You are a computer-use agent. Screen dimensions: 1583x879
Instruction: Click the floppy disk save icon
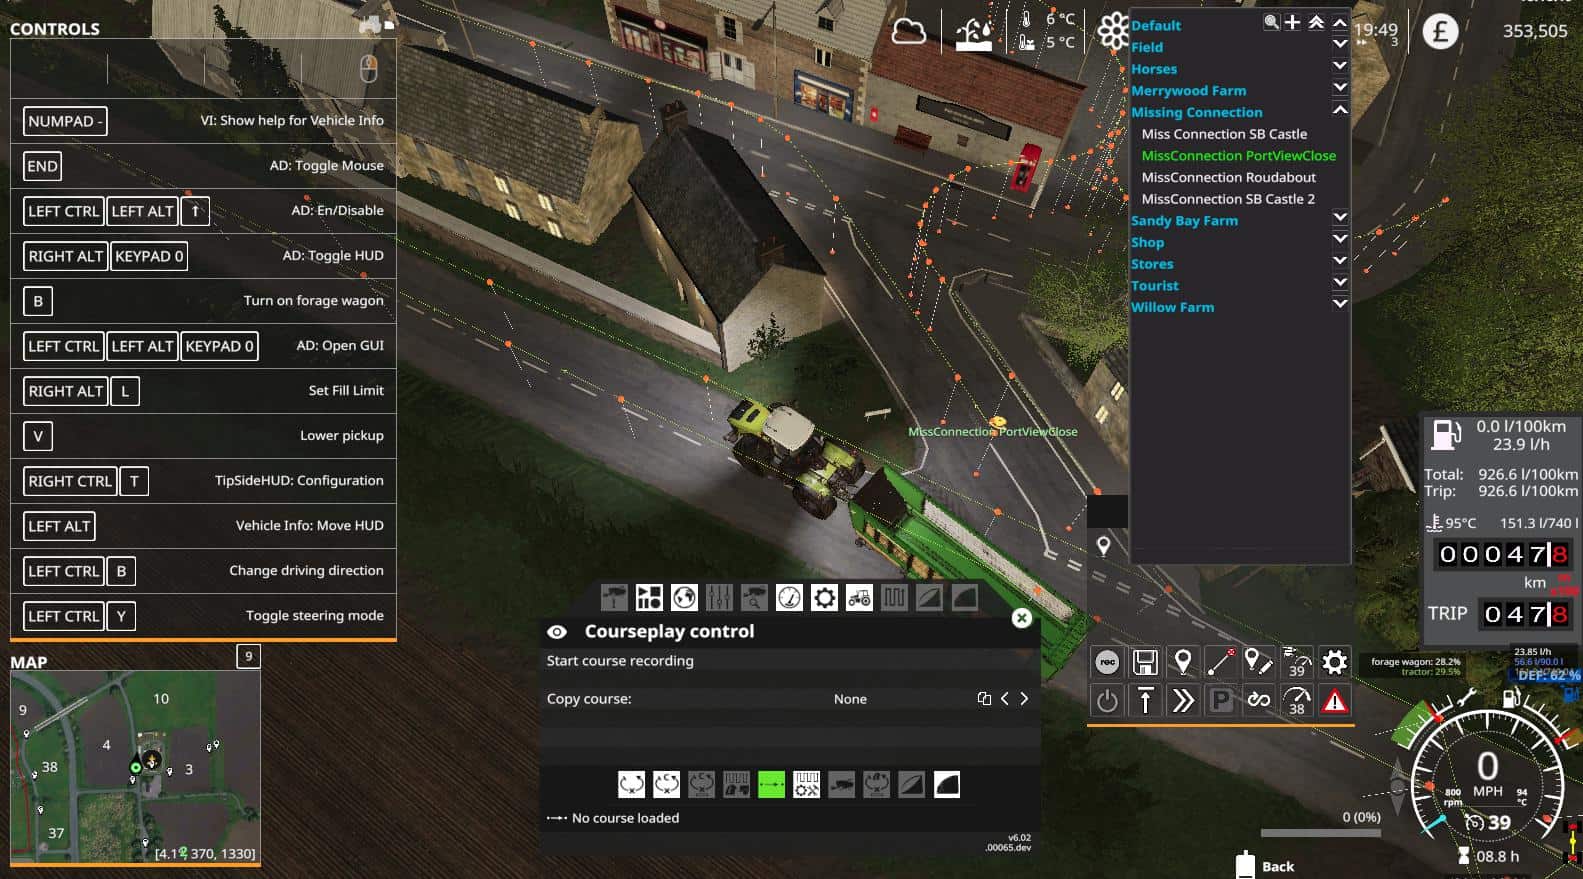point(1145,662)
